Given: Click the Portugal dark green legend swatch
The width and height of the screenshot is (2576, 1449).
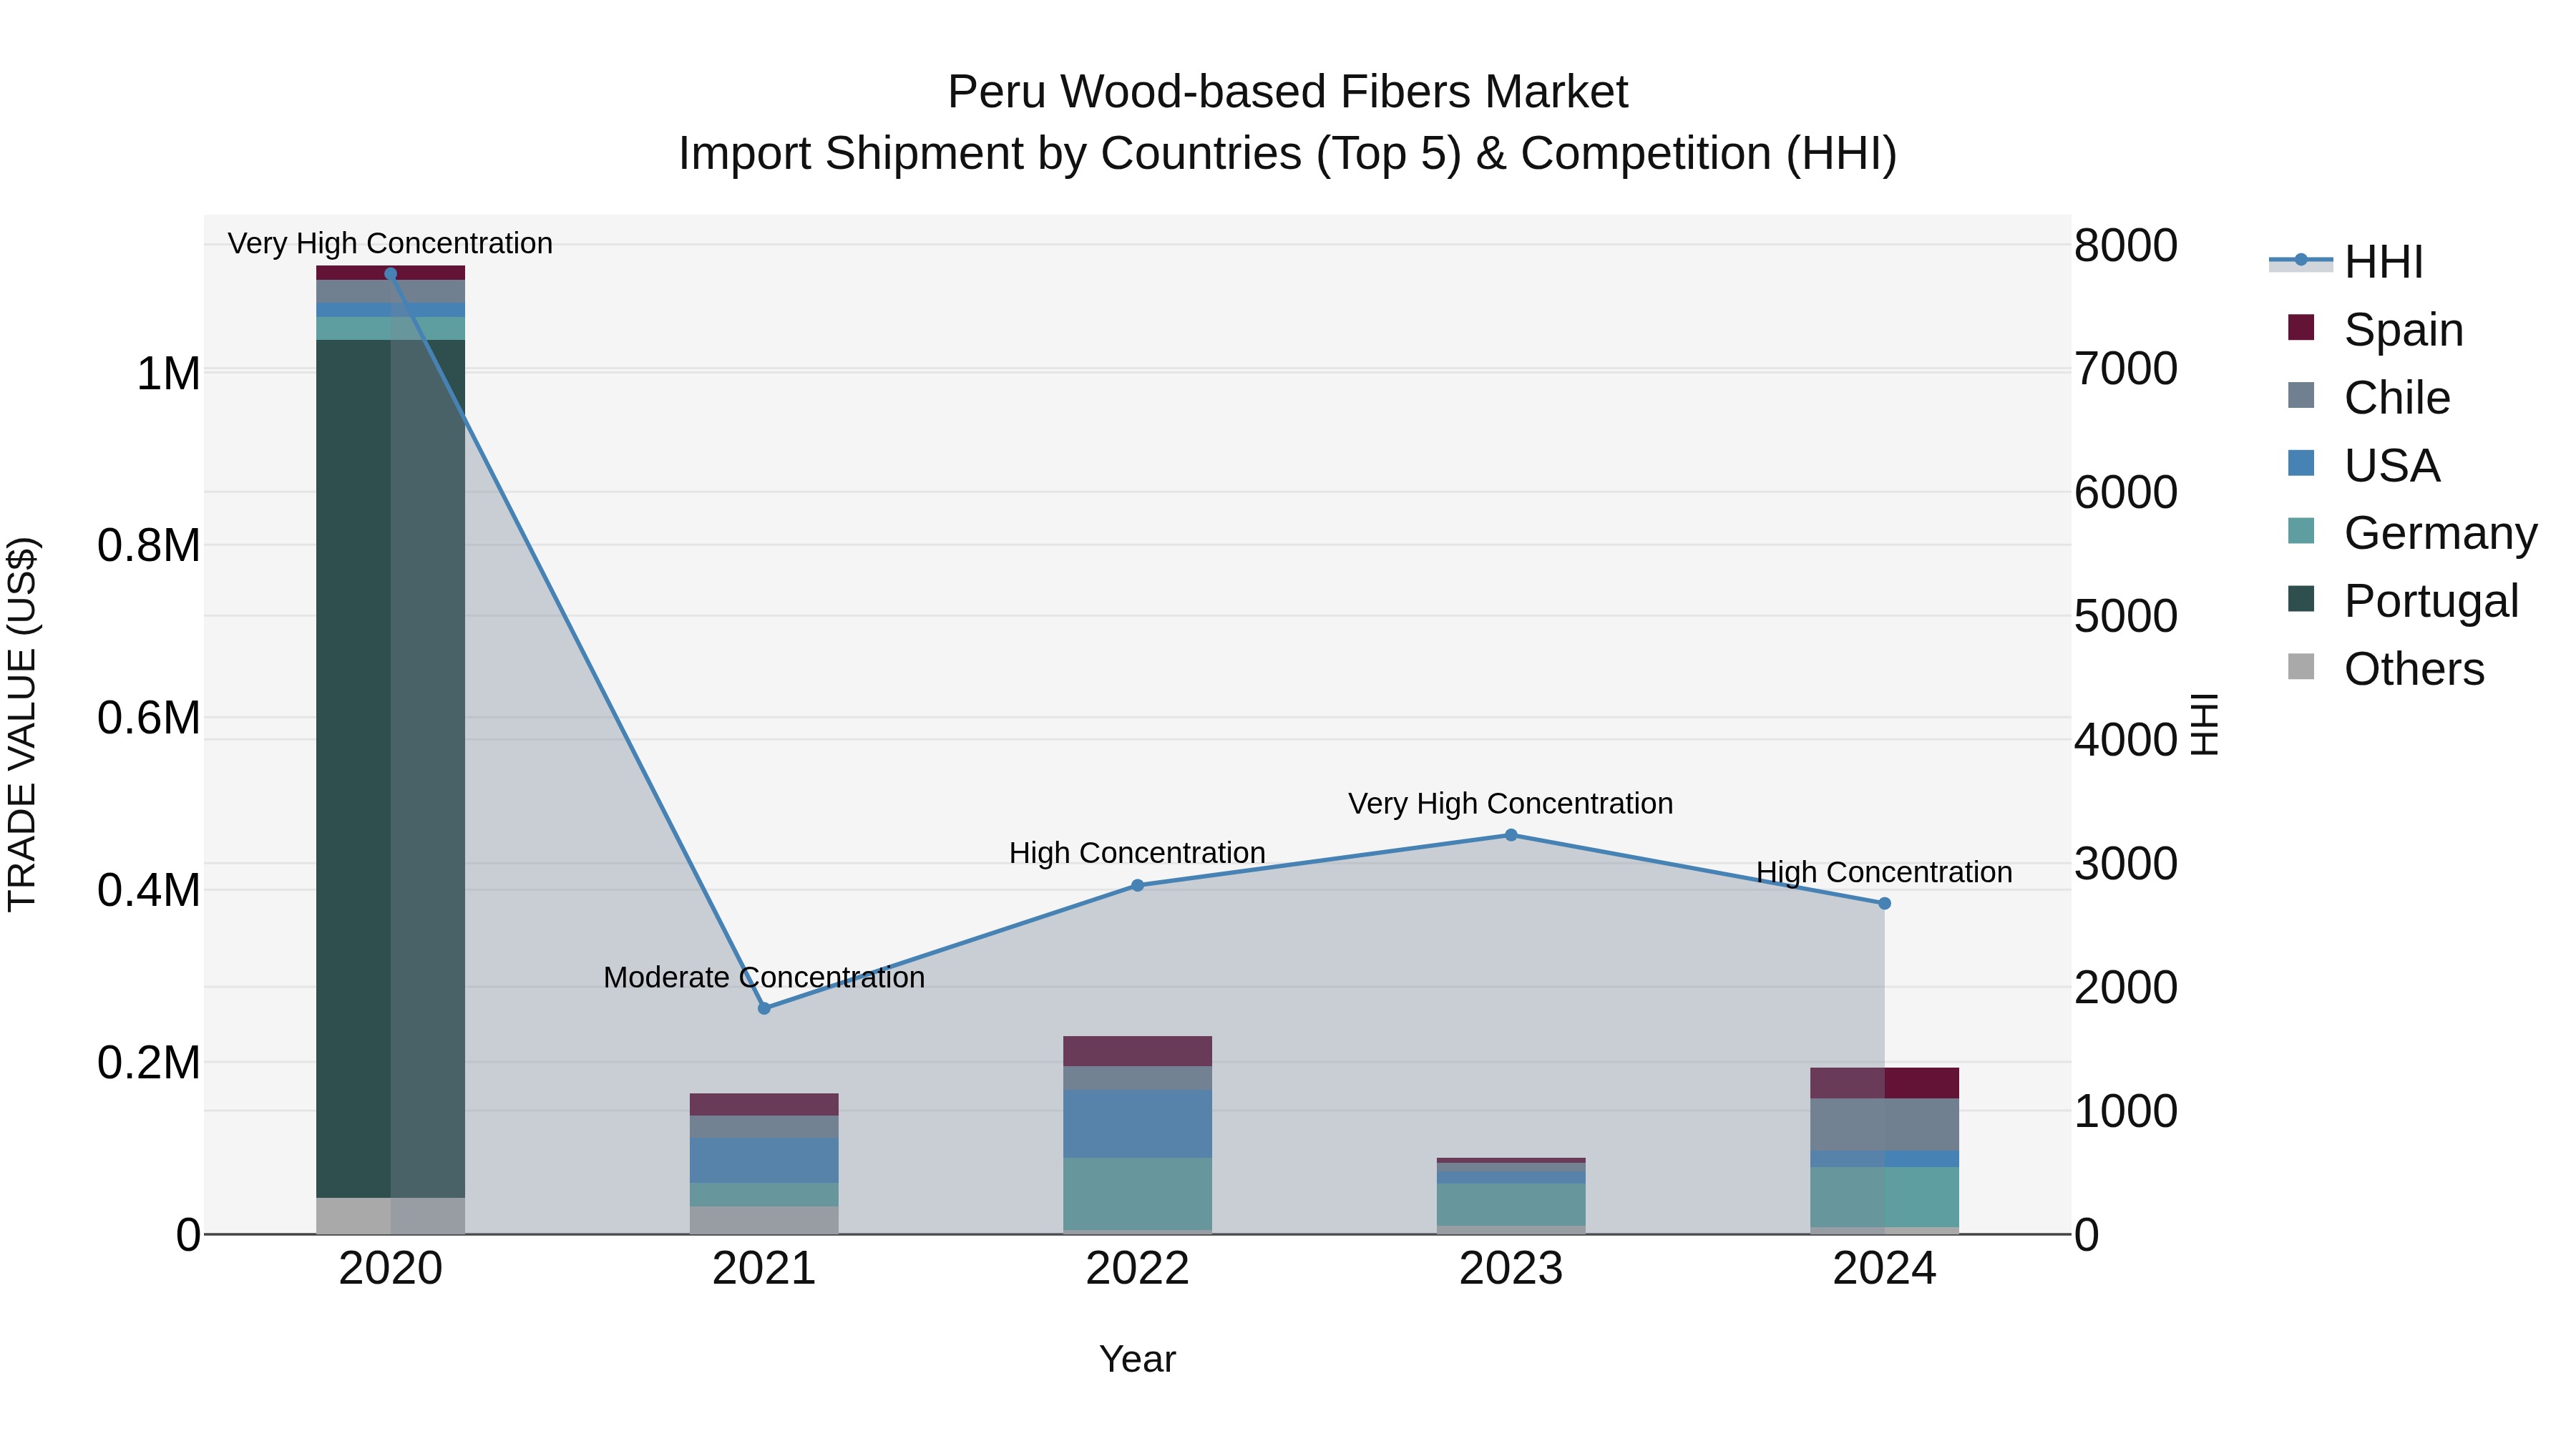Looking at the screenshot, I should (x=2301, y=598).
